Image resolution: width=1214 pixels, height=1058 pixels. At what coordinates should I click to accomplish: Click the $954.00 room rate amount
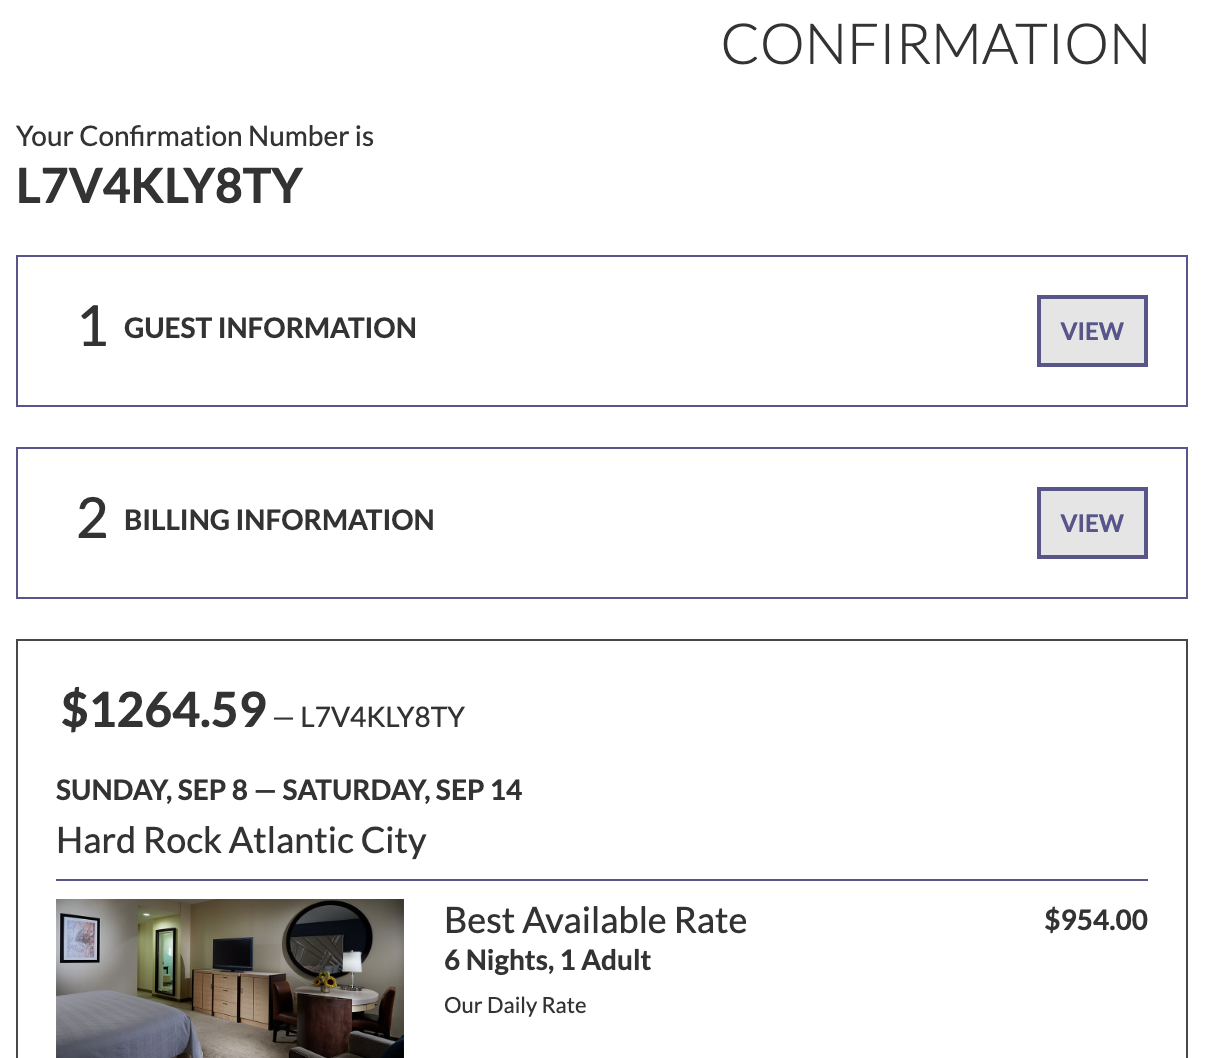pyautogui.click(x=1095, y=920)
